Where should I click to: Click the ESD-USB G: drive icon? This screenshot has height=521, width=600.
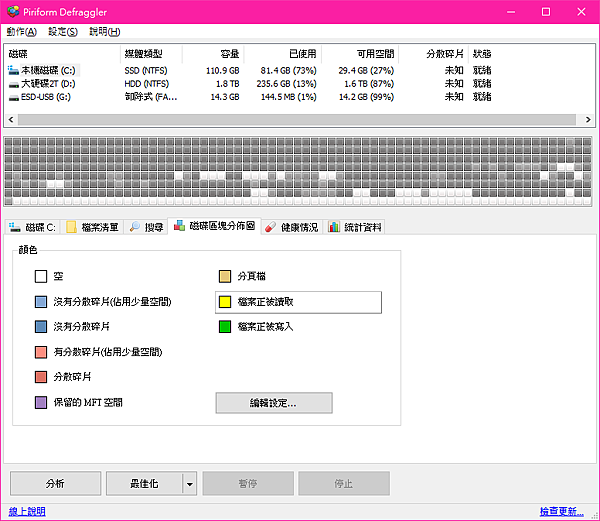14,98
